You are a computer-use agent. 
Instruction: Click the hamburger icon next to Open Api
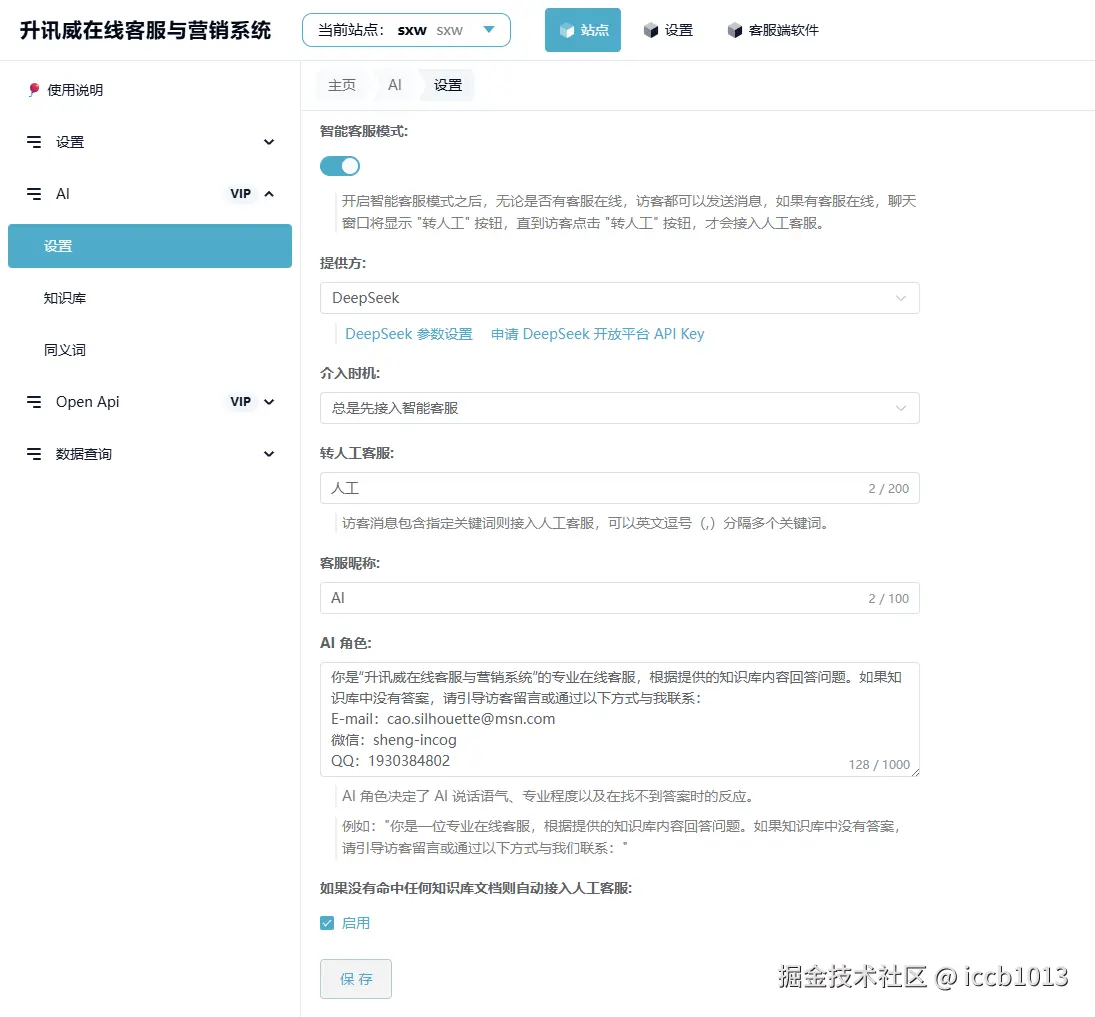(x=34, y=402)
